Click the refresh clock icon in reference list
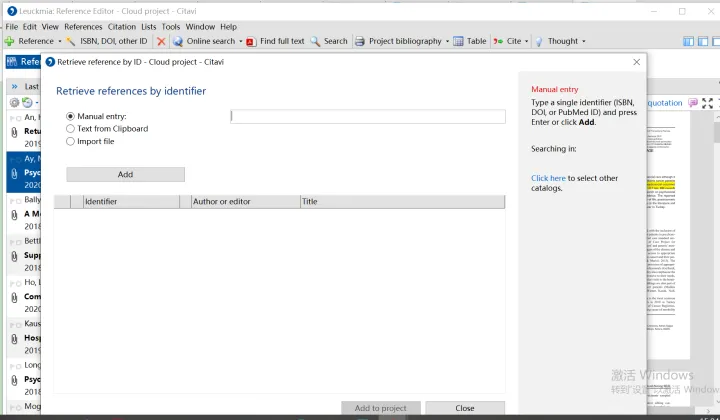The height and width of the screenshot is (420, 720). 28,102
